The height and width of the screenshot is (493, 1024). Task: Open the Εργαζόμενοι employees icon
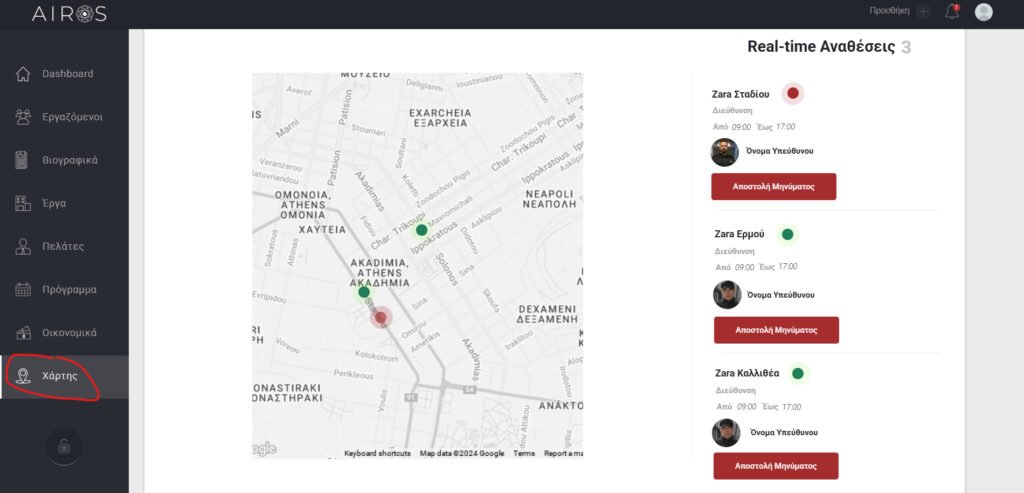[23, 117]
